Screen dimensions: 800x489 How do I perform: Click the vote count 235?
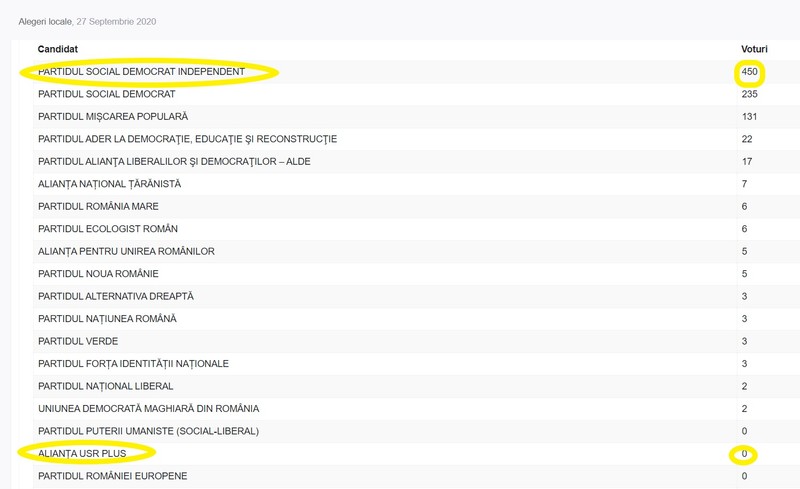[x=749, y=94]
